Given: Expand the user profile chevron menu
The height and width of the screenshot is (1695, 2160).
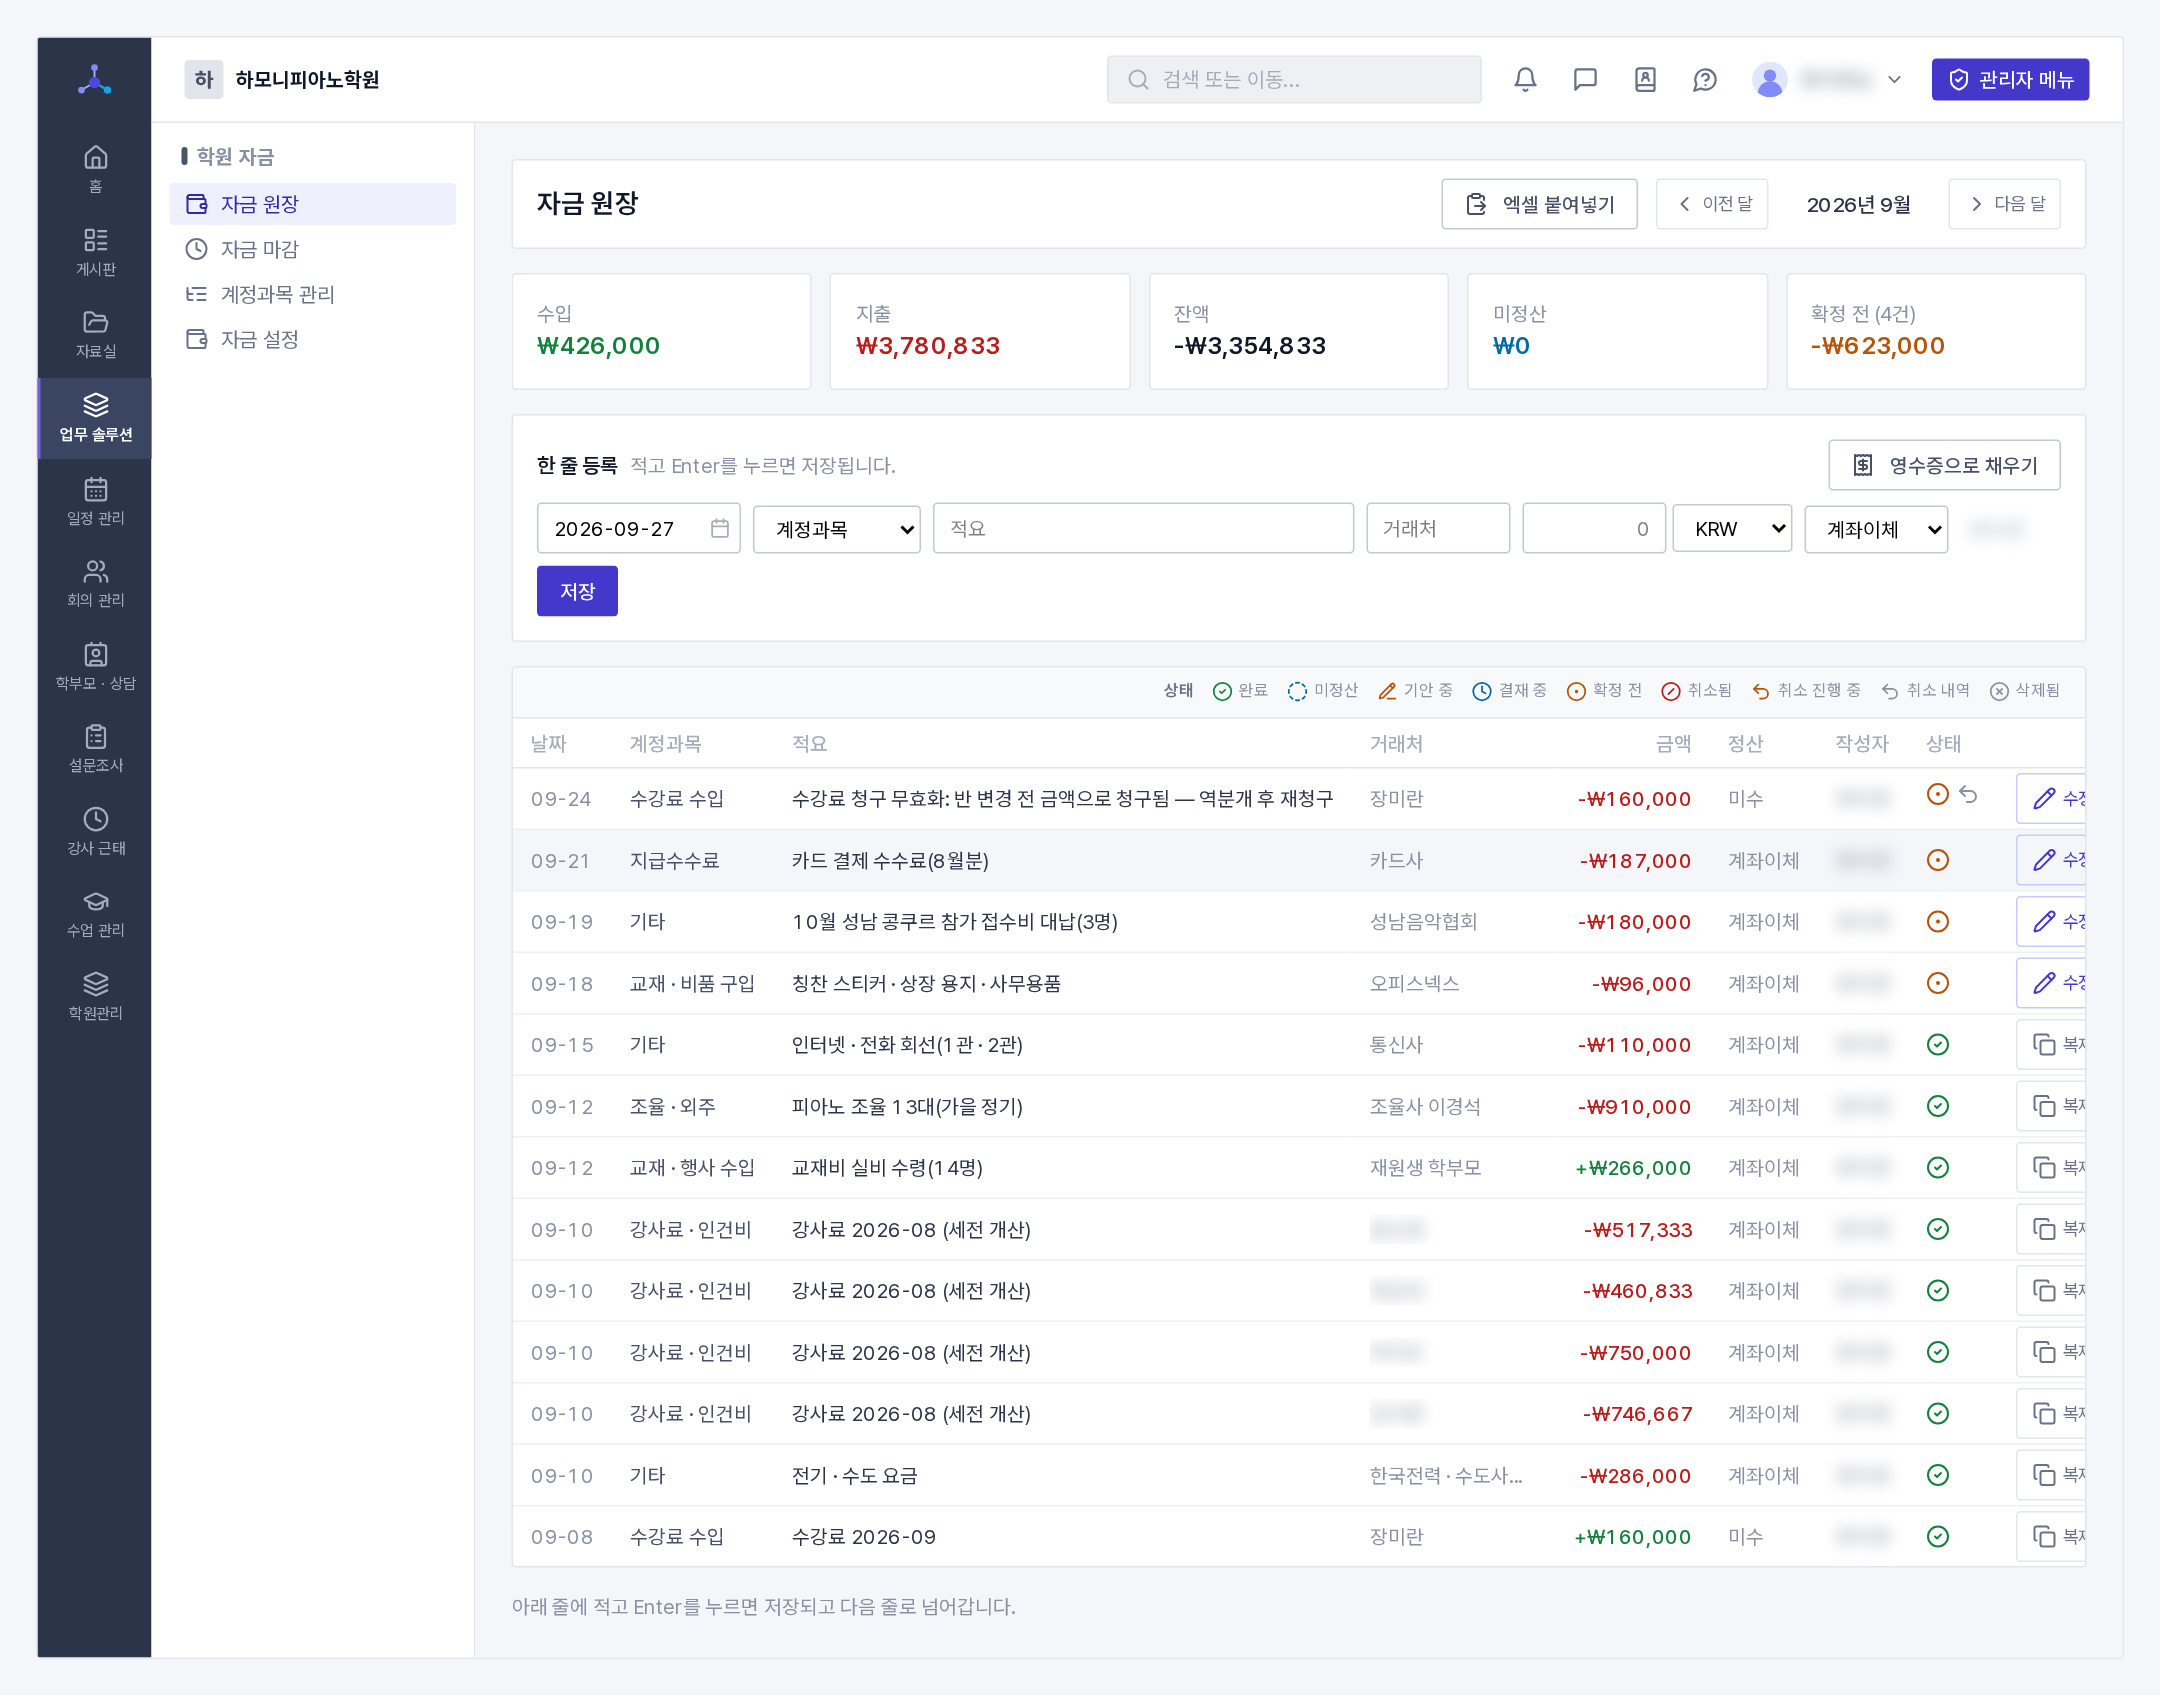Looking at the screenshot, I should tap(1894, 80).
